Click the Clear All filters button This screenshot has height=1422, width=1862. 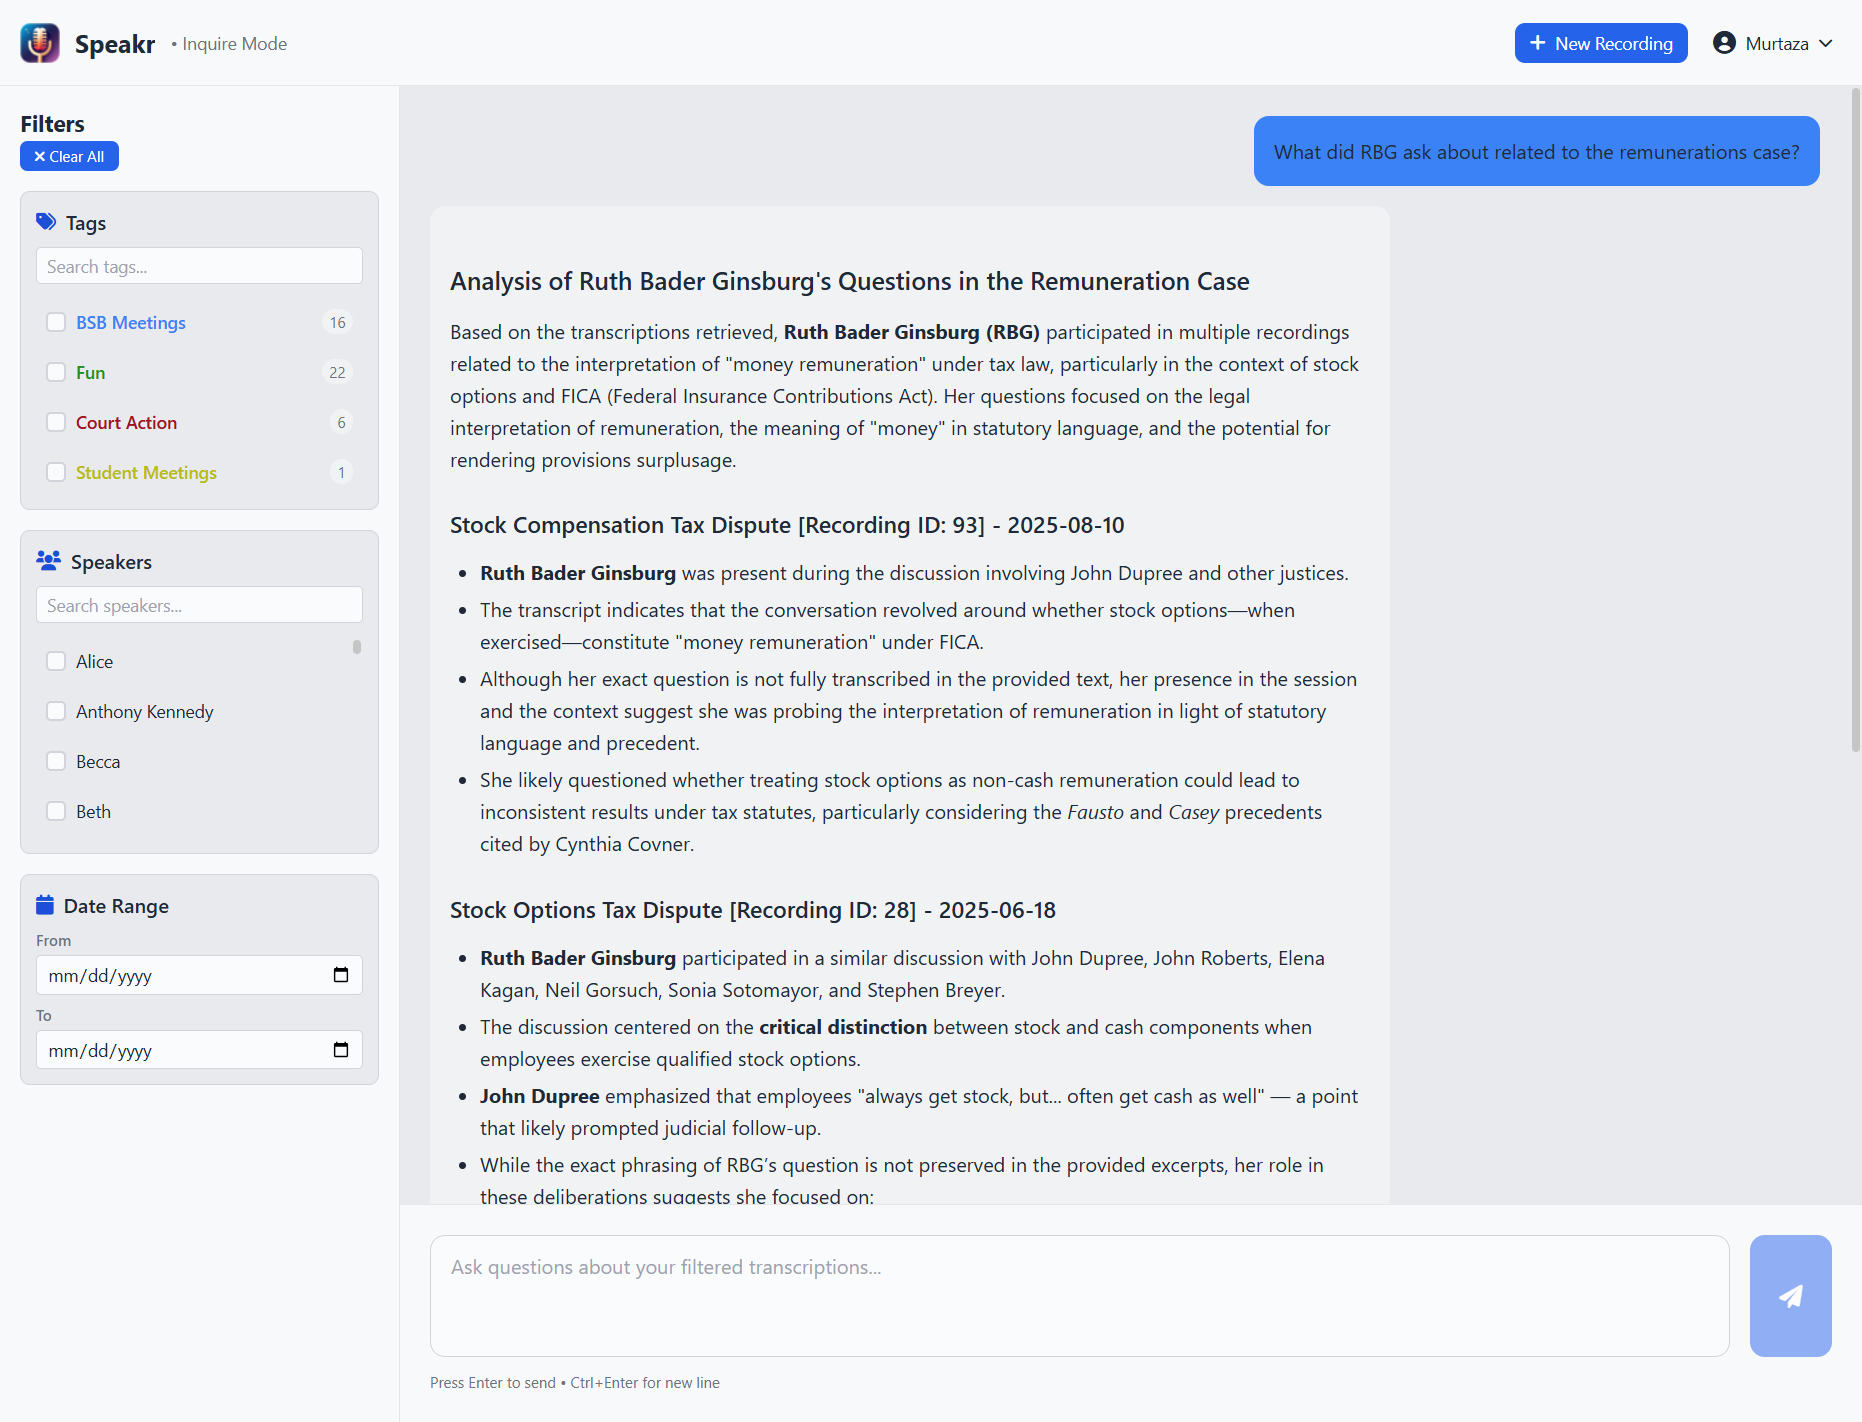(x=69, y=156)
